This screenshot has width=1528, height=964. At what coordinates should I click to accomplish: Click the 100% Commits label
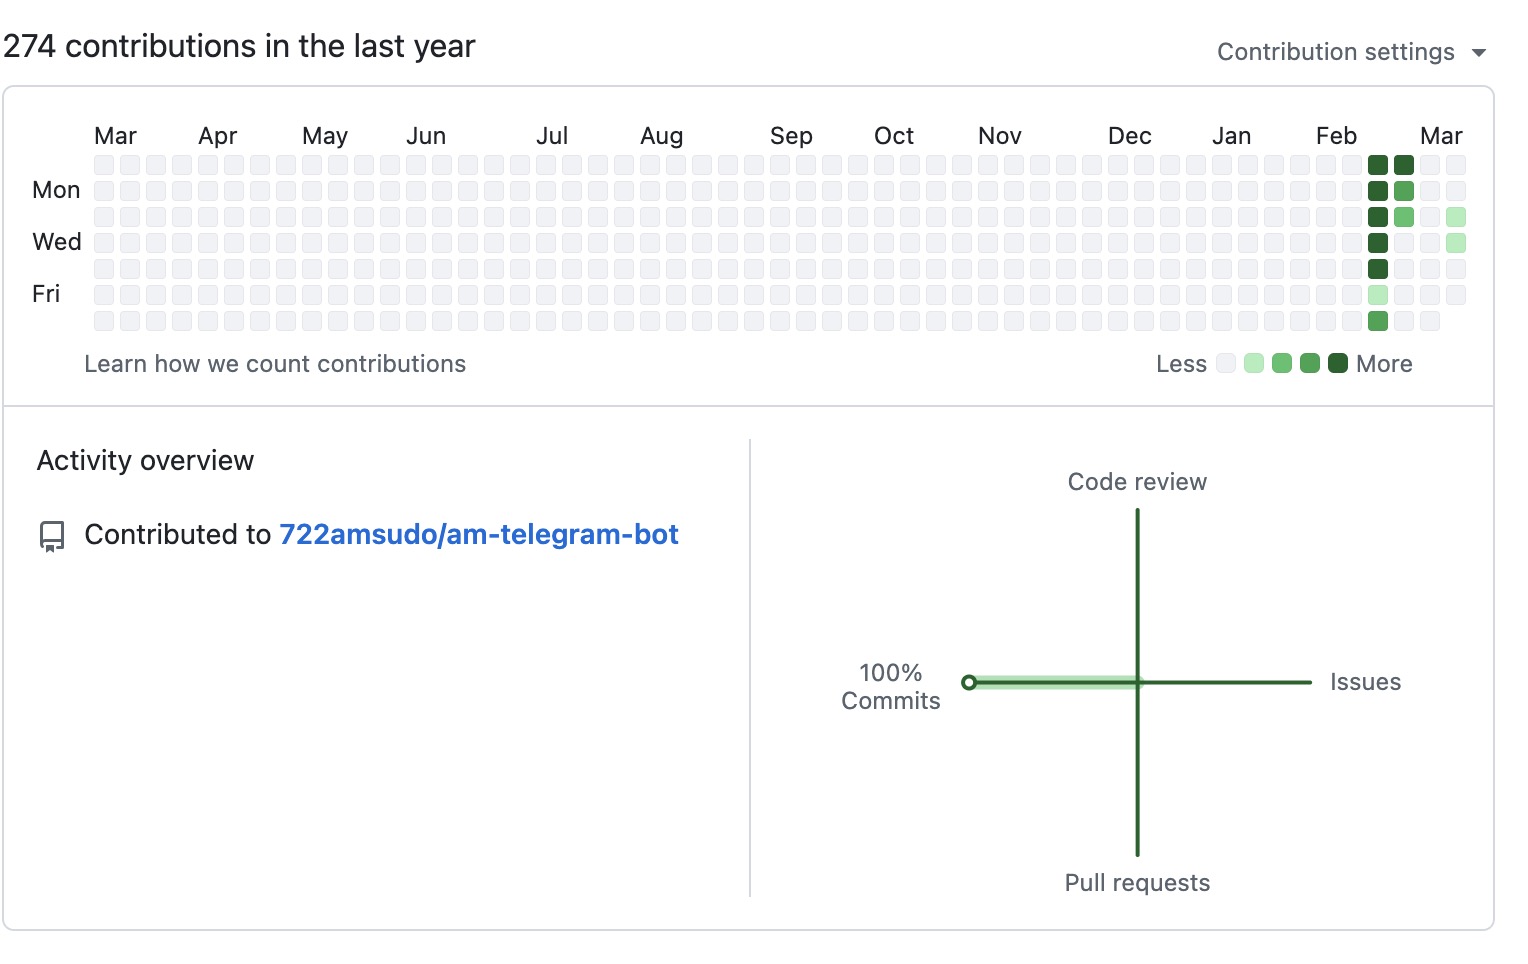(x=890, y=687)
